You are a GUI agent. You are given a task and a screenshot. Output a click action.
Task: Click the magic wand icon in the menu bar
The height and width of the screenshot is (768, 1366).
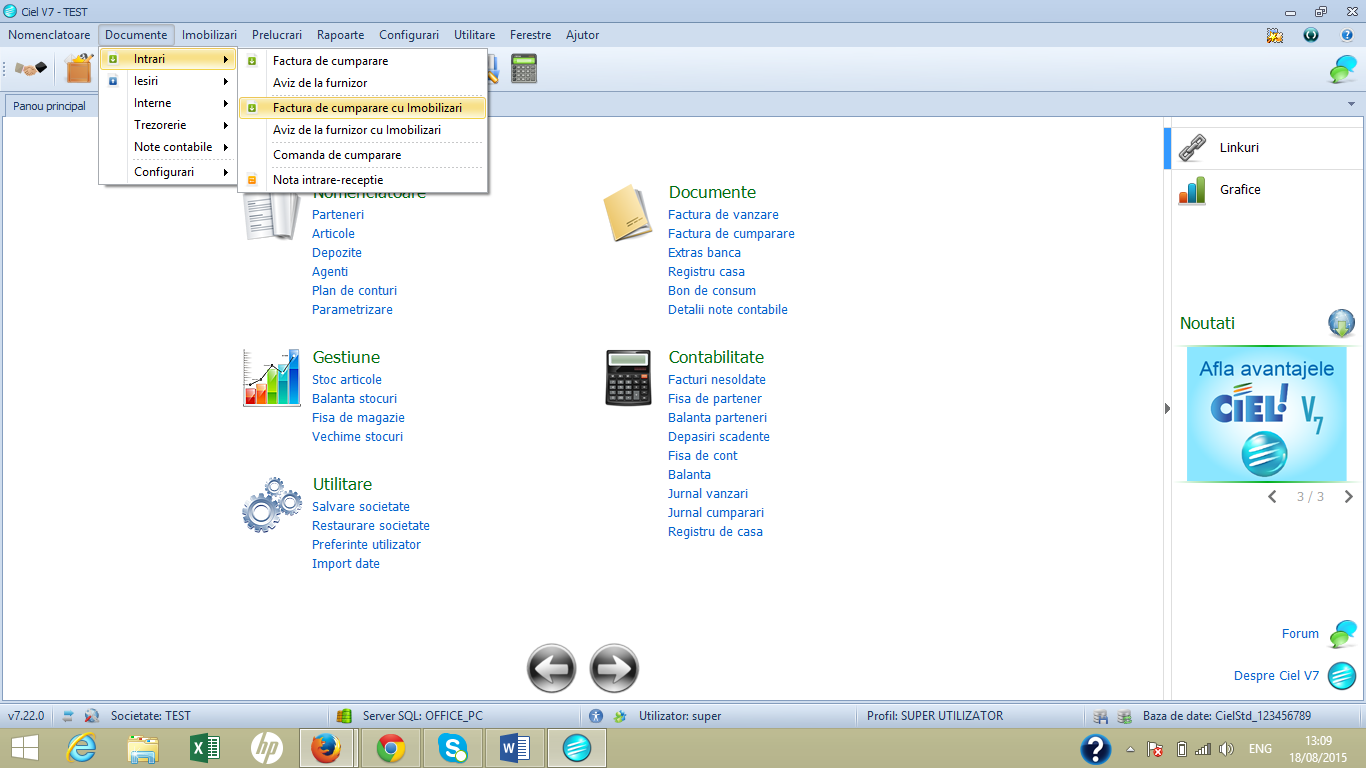pos(1274,35)
